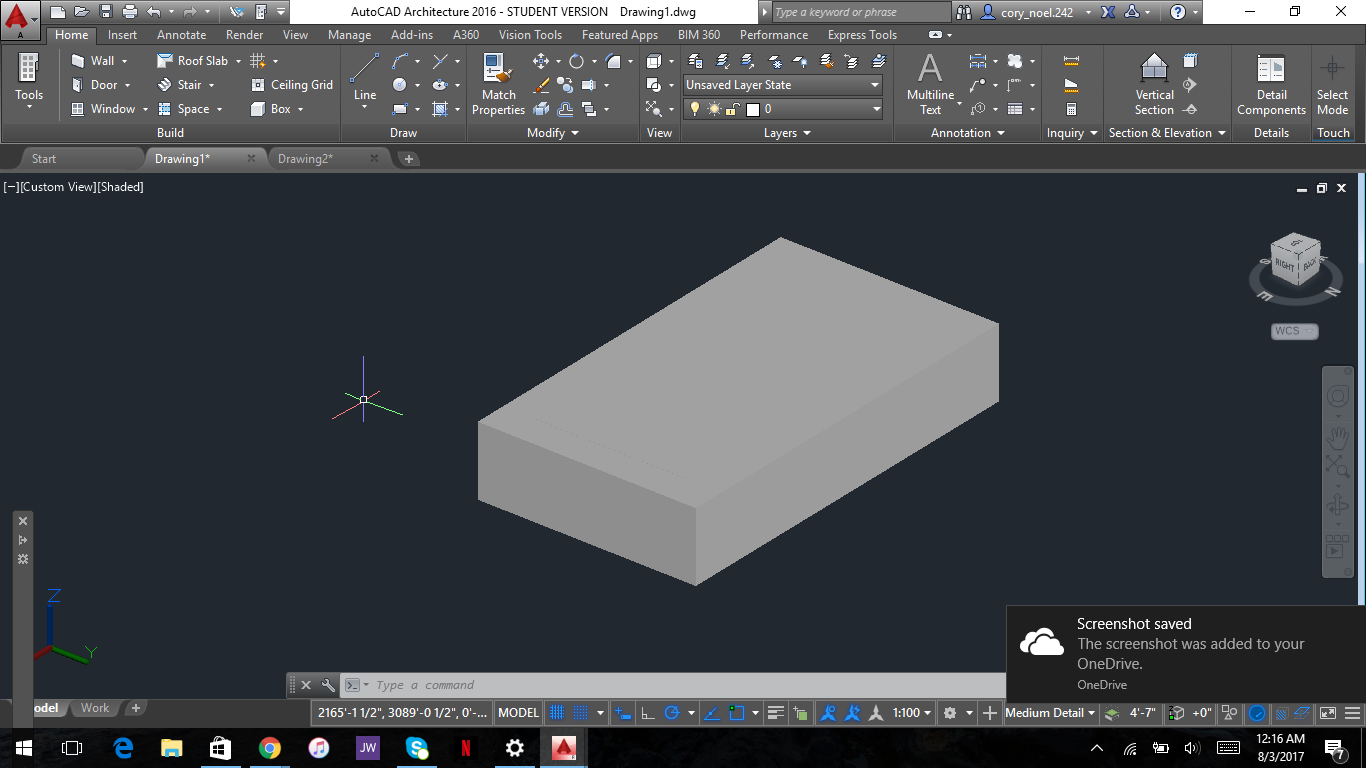This screenshot has height=768, width=1366.
Task: Switch to the Annotate ribbon tab
Action: [x=181, y=34]
